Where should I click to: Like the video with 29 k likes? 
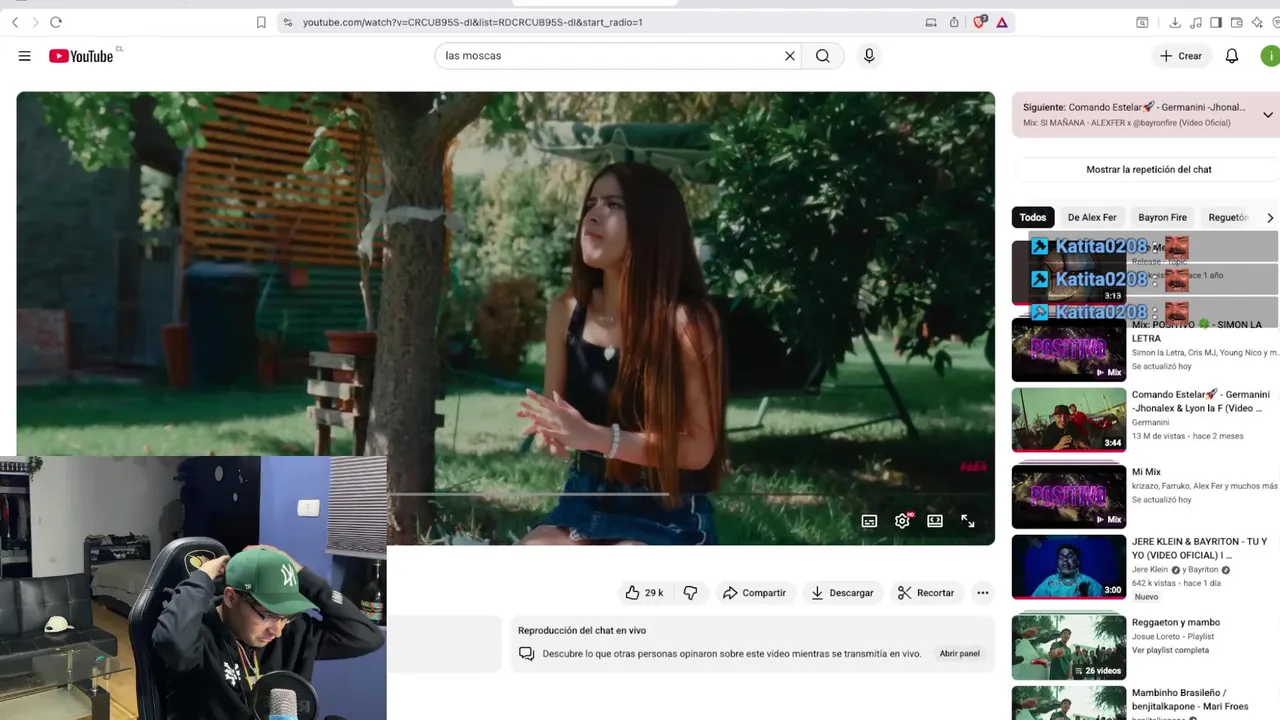tap(644, 593)
